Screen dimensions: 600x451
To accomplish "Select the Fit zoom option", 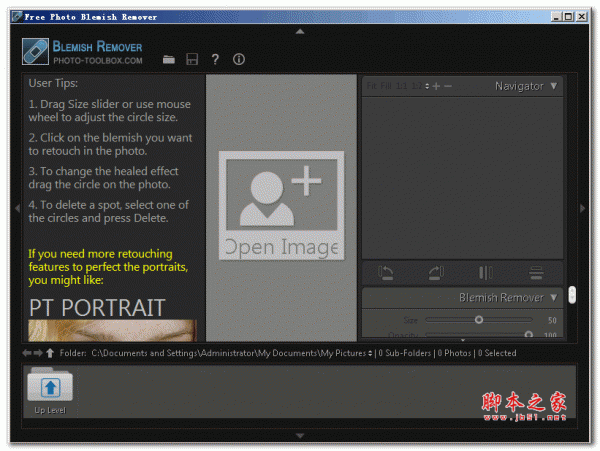I will (x=371, y=86).
